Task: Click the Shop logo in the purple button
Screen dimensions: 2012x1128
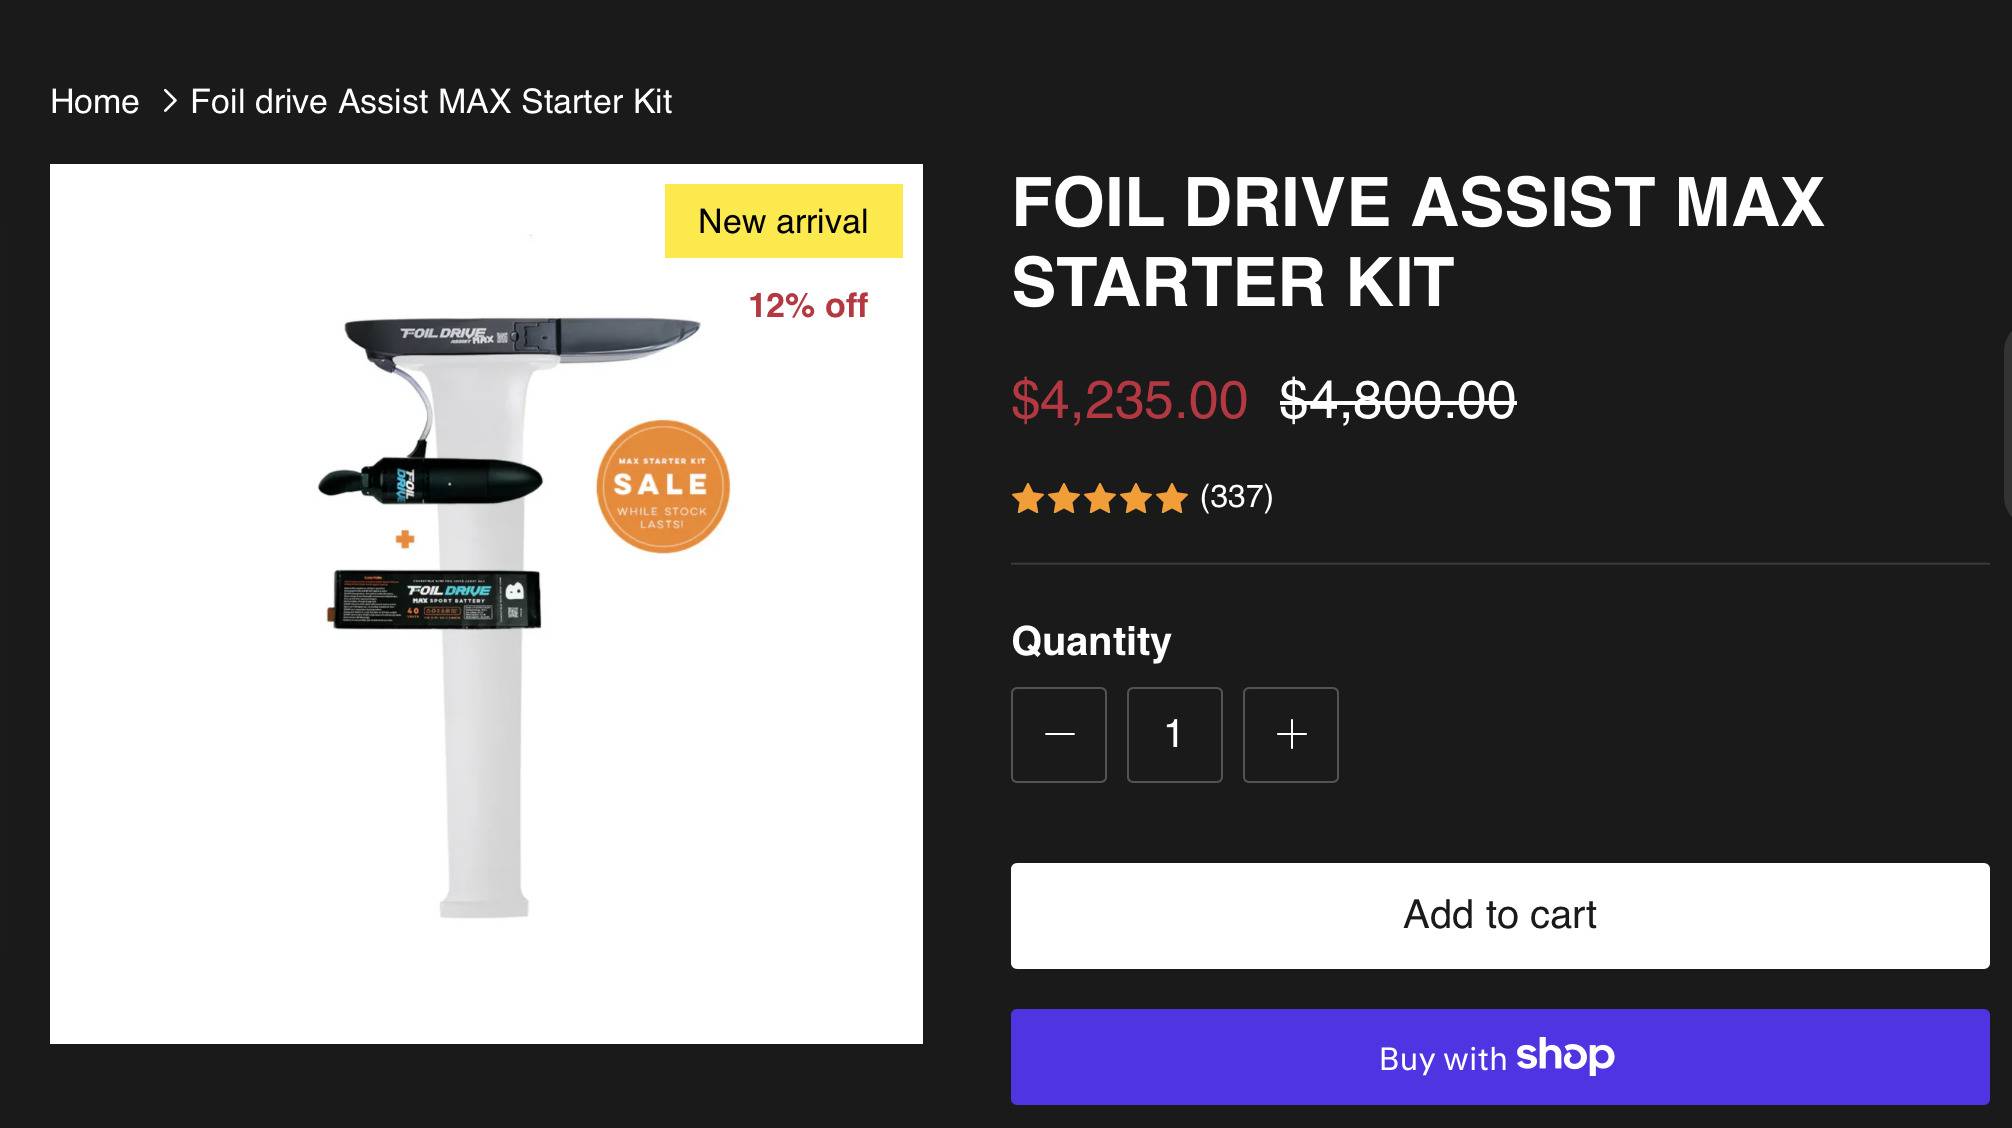Action: click(x=1565, y=1056)
